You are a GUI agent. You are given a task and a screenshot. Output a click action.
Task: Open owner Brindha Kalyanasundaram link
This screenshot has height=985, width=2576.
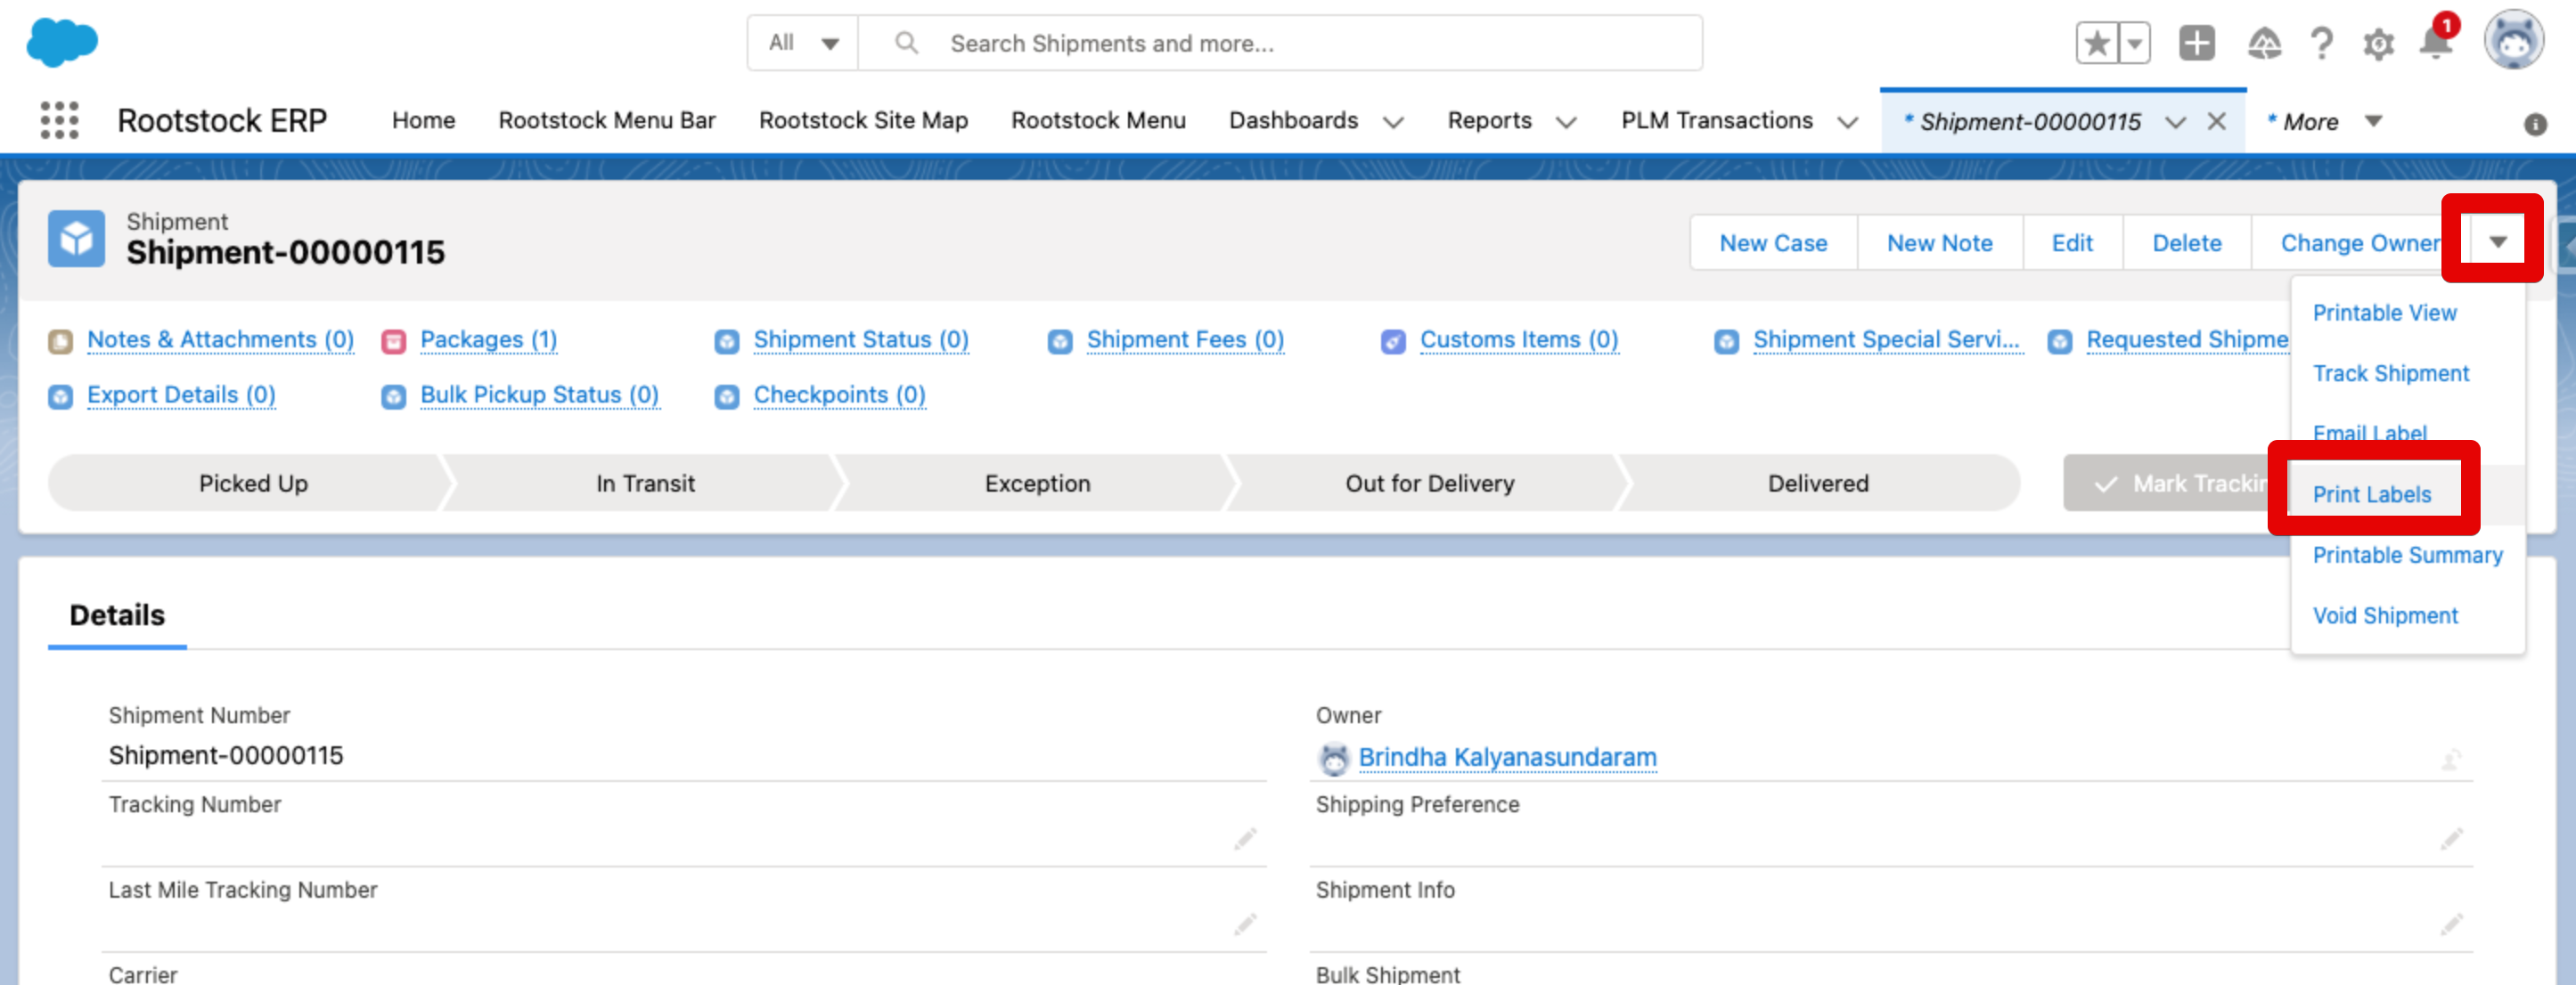1507,758
